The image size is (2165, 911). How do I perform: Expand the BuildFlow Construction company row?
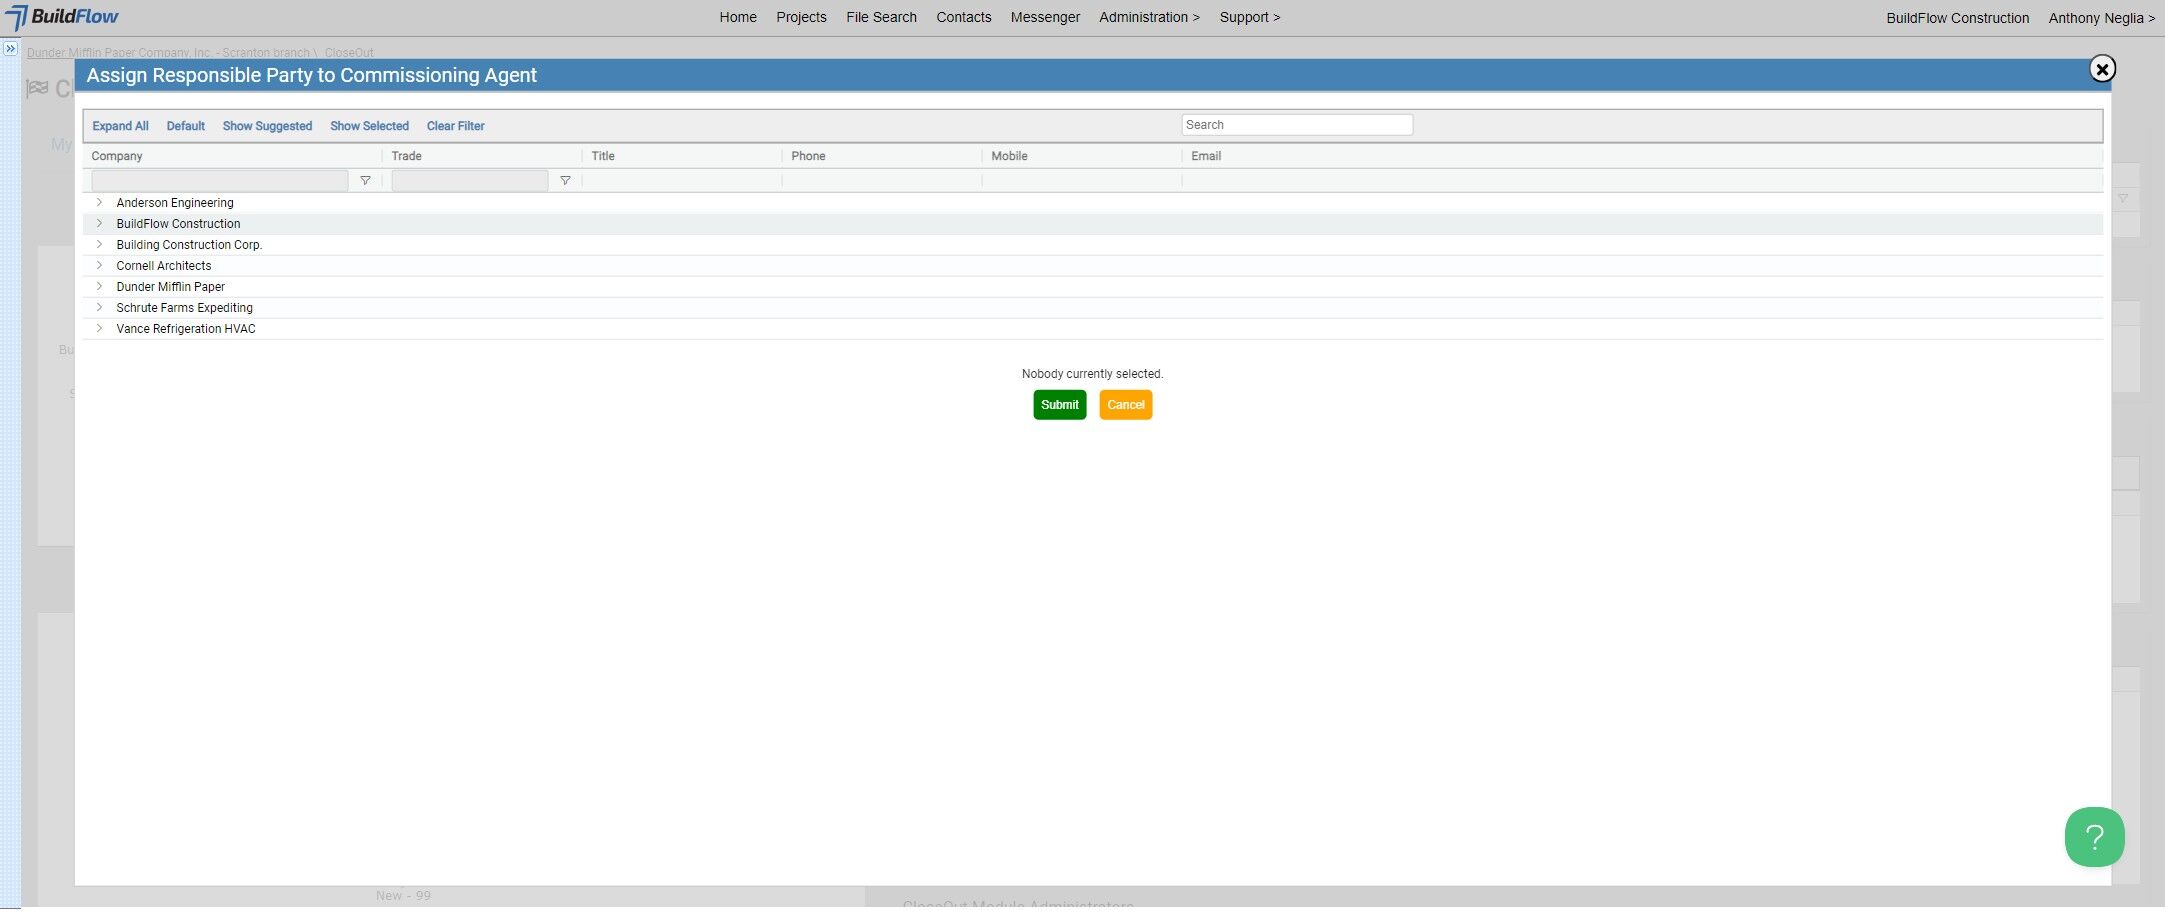click(x=99, y=223)
